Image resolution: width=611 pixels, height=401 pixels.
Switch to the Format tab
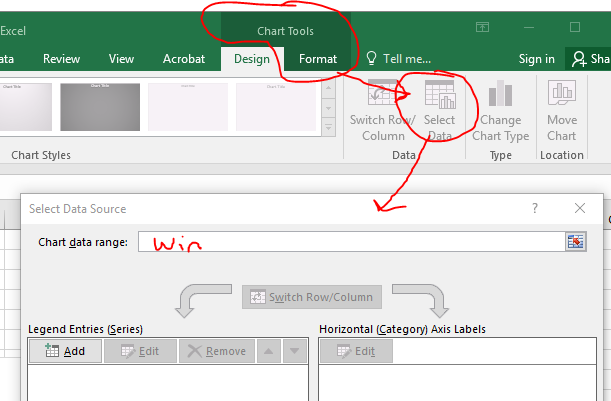tap(318, 59)
